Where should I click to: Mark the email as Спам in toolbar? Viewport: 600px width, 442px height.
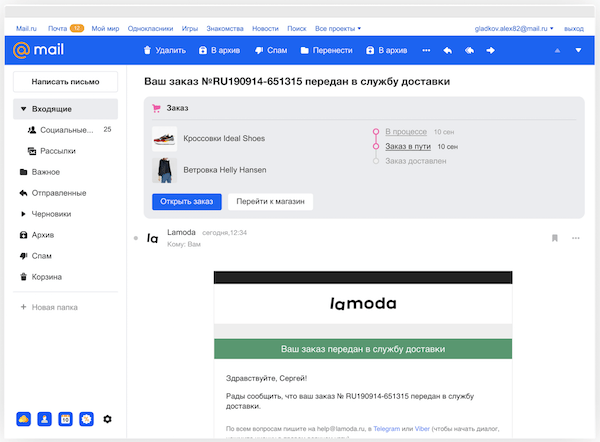(x=271, y=51)
